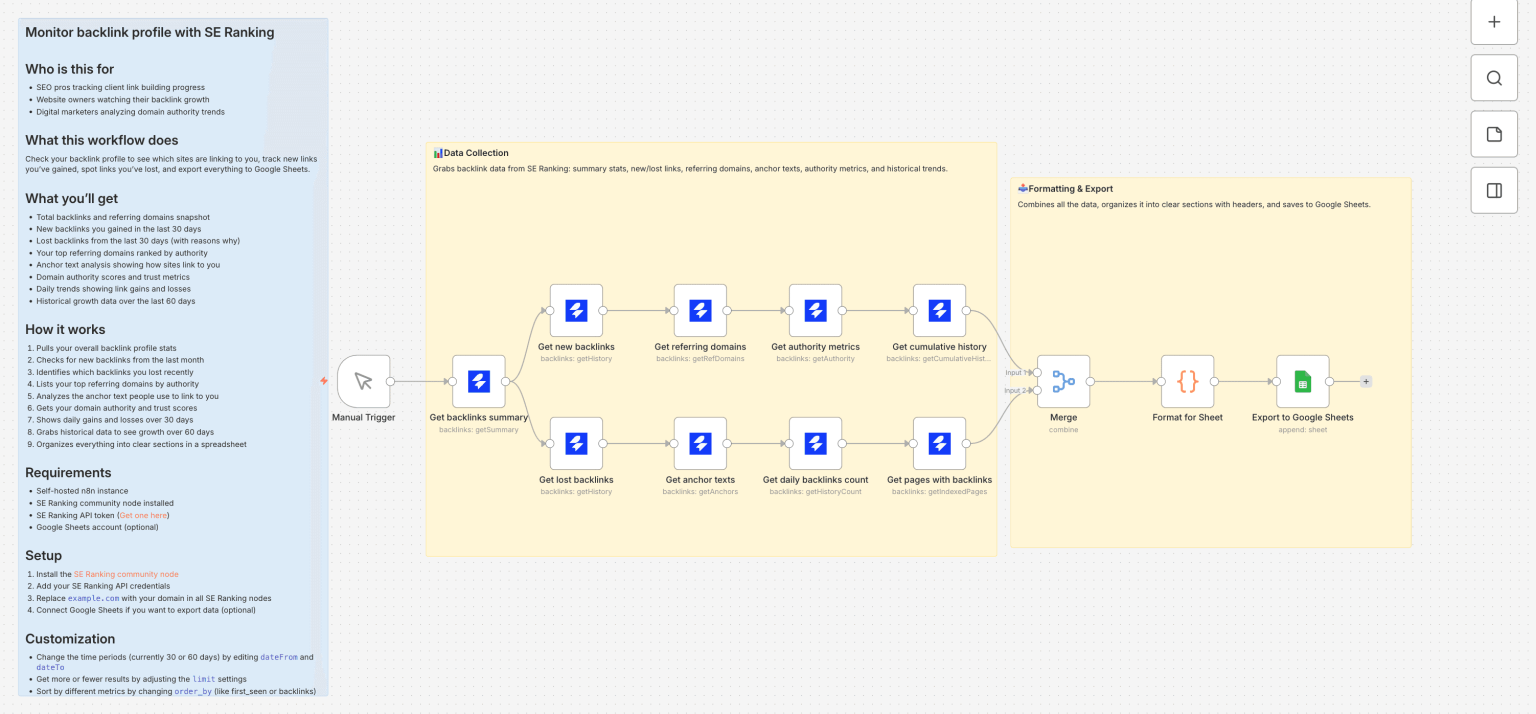Click the 'Setup' heading
The height and width of the screenshot is (714, 1536).
click(x=44, y=555)
